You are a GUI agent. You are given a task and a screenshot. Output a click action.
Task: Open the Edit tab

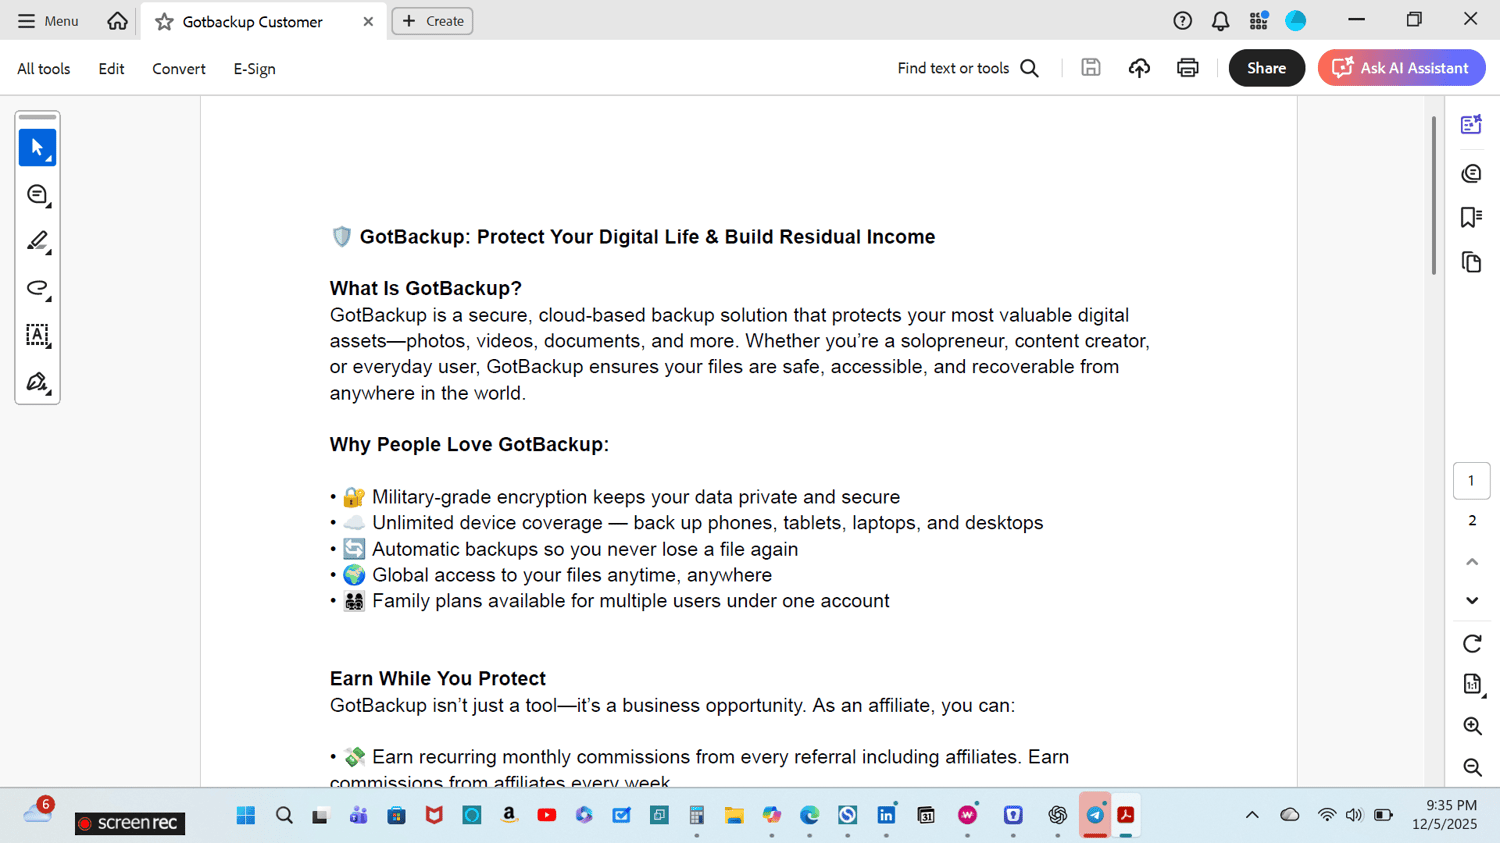[x=111, y=69]
